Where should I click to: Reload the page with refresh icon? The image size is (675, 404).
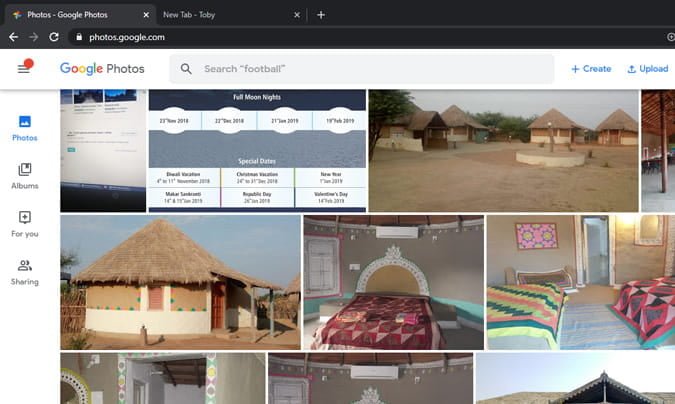click(x=54, y=37)
